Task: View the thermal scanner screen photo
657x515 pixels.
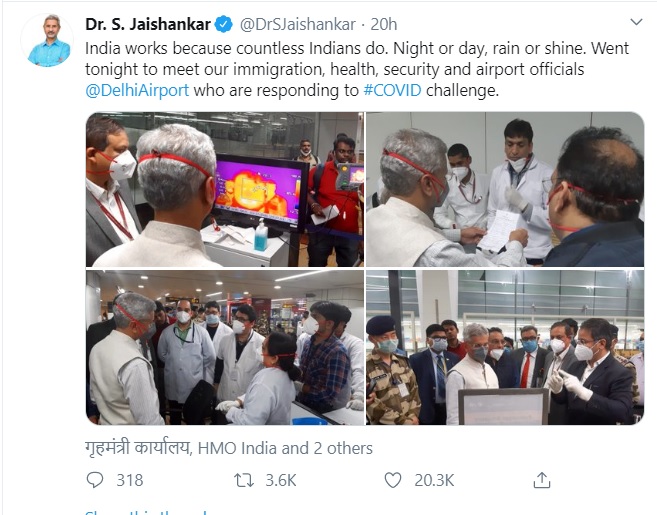Action: click(225, 189)
